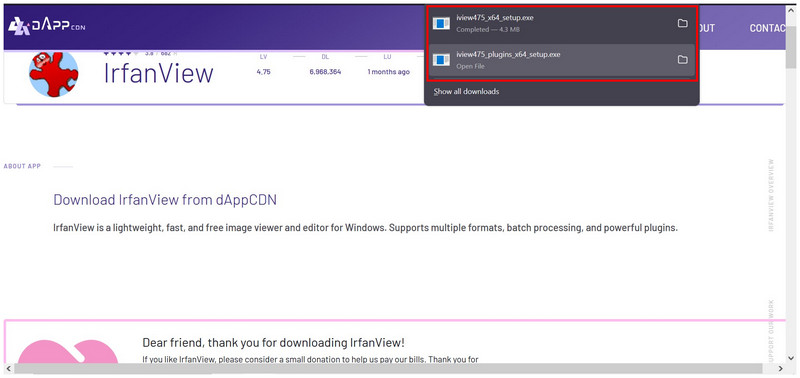Image resolution: width=800 pixels, height=378 pixels.
Task: Open the ABOUT navigation item partly hidden
Action: [707, 28]
